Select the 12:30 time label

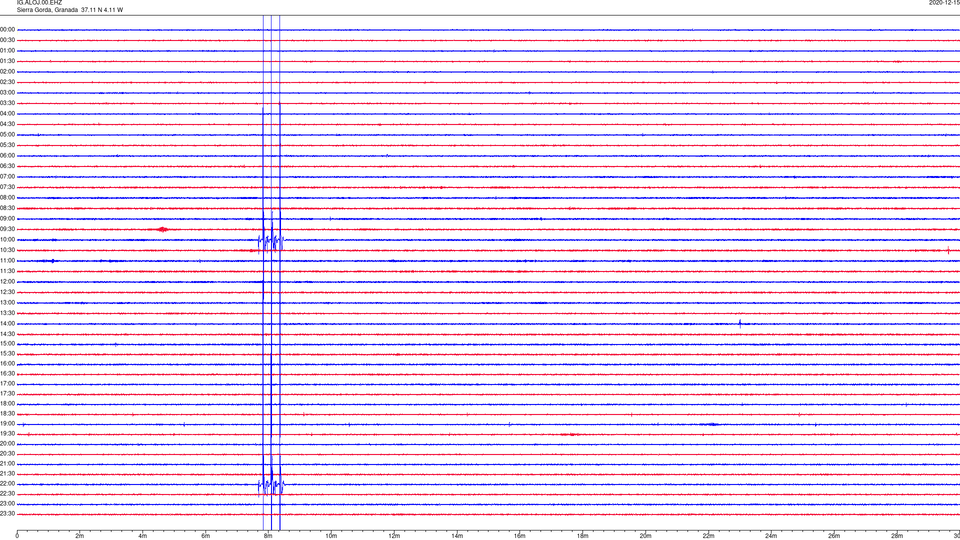click(x=7, y=291)
